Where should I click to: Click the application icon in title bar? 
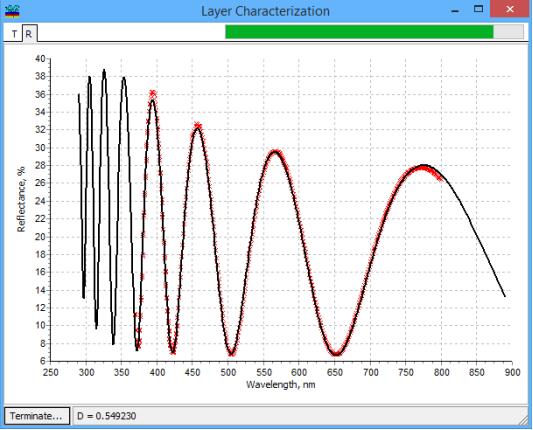(12, 11)
